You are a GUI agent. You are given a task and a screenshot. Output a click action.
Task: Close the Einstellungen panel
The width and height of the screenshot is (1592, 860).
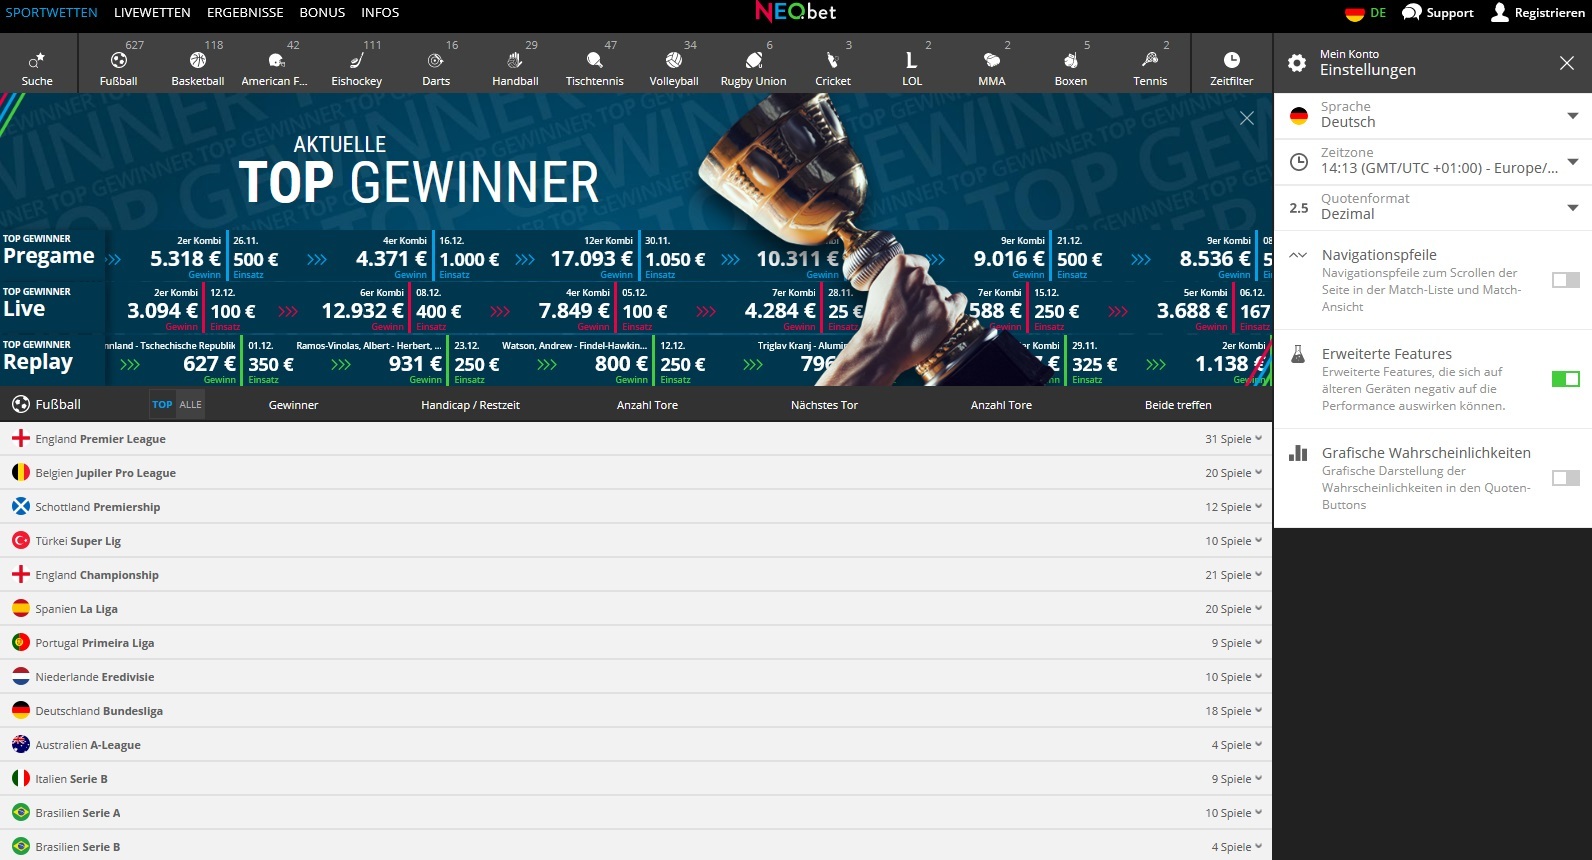click(x=1567, y=63)
